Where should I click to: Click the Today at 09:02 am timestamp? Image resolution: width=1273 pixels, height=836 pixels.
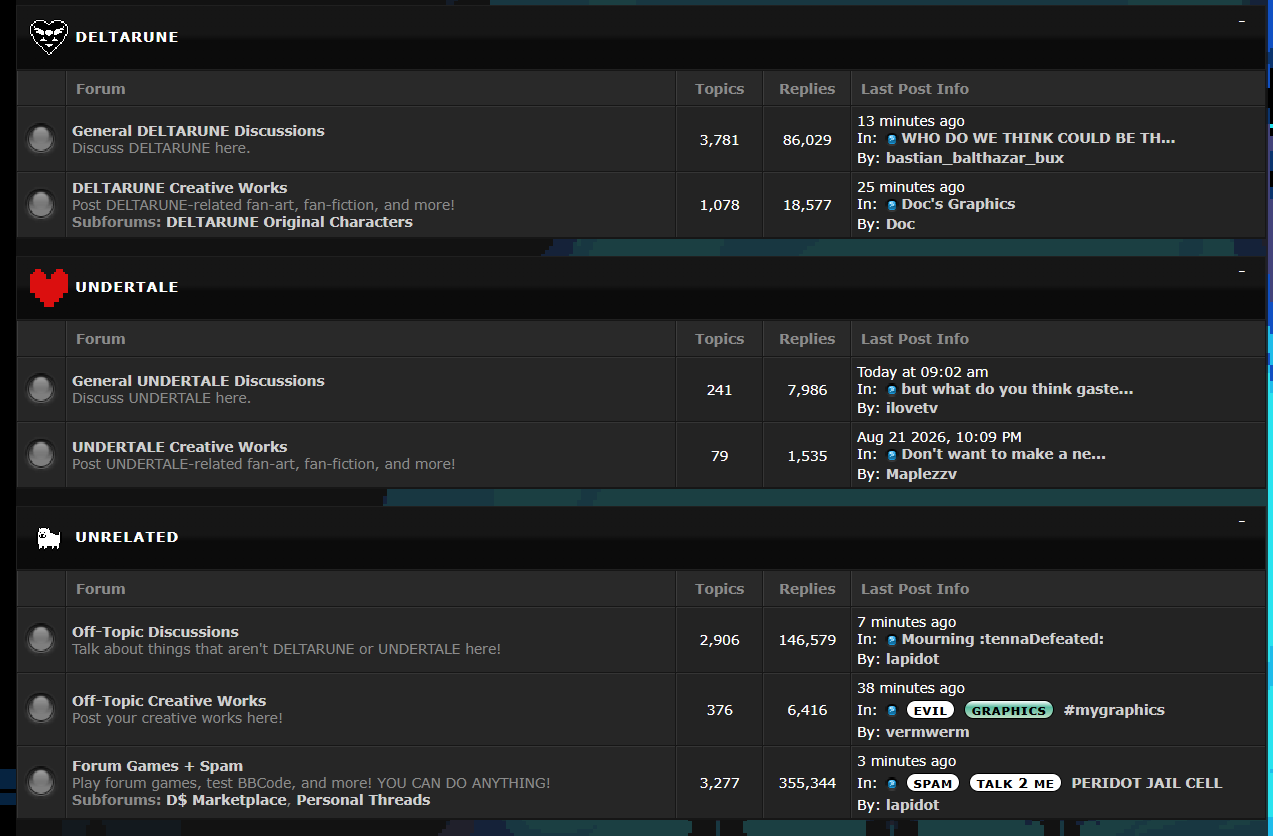922,372
